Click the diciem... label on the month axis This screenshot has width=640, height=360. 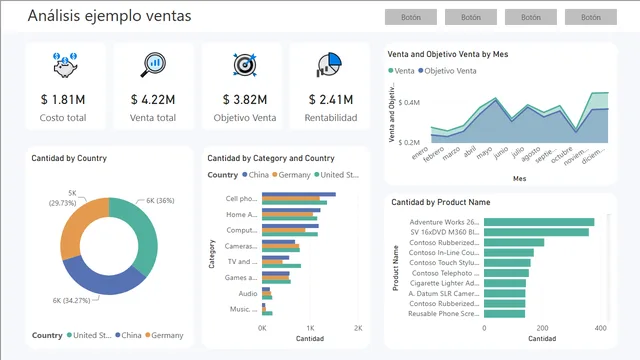pos(593,156)
